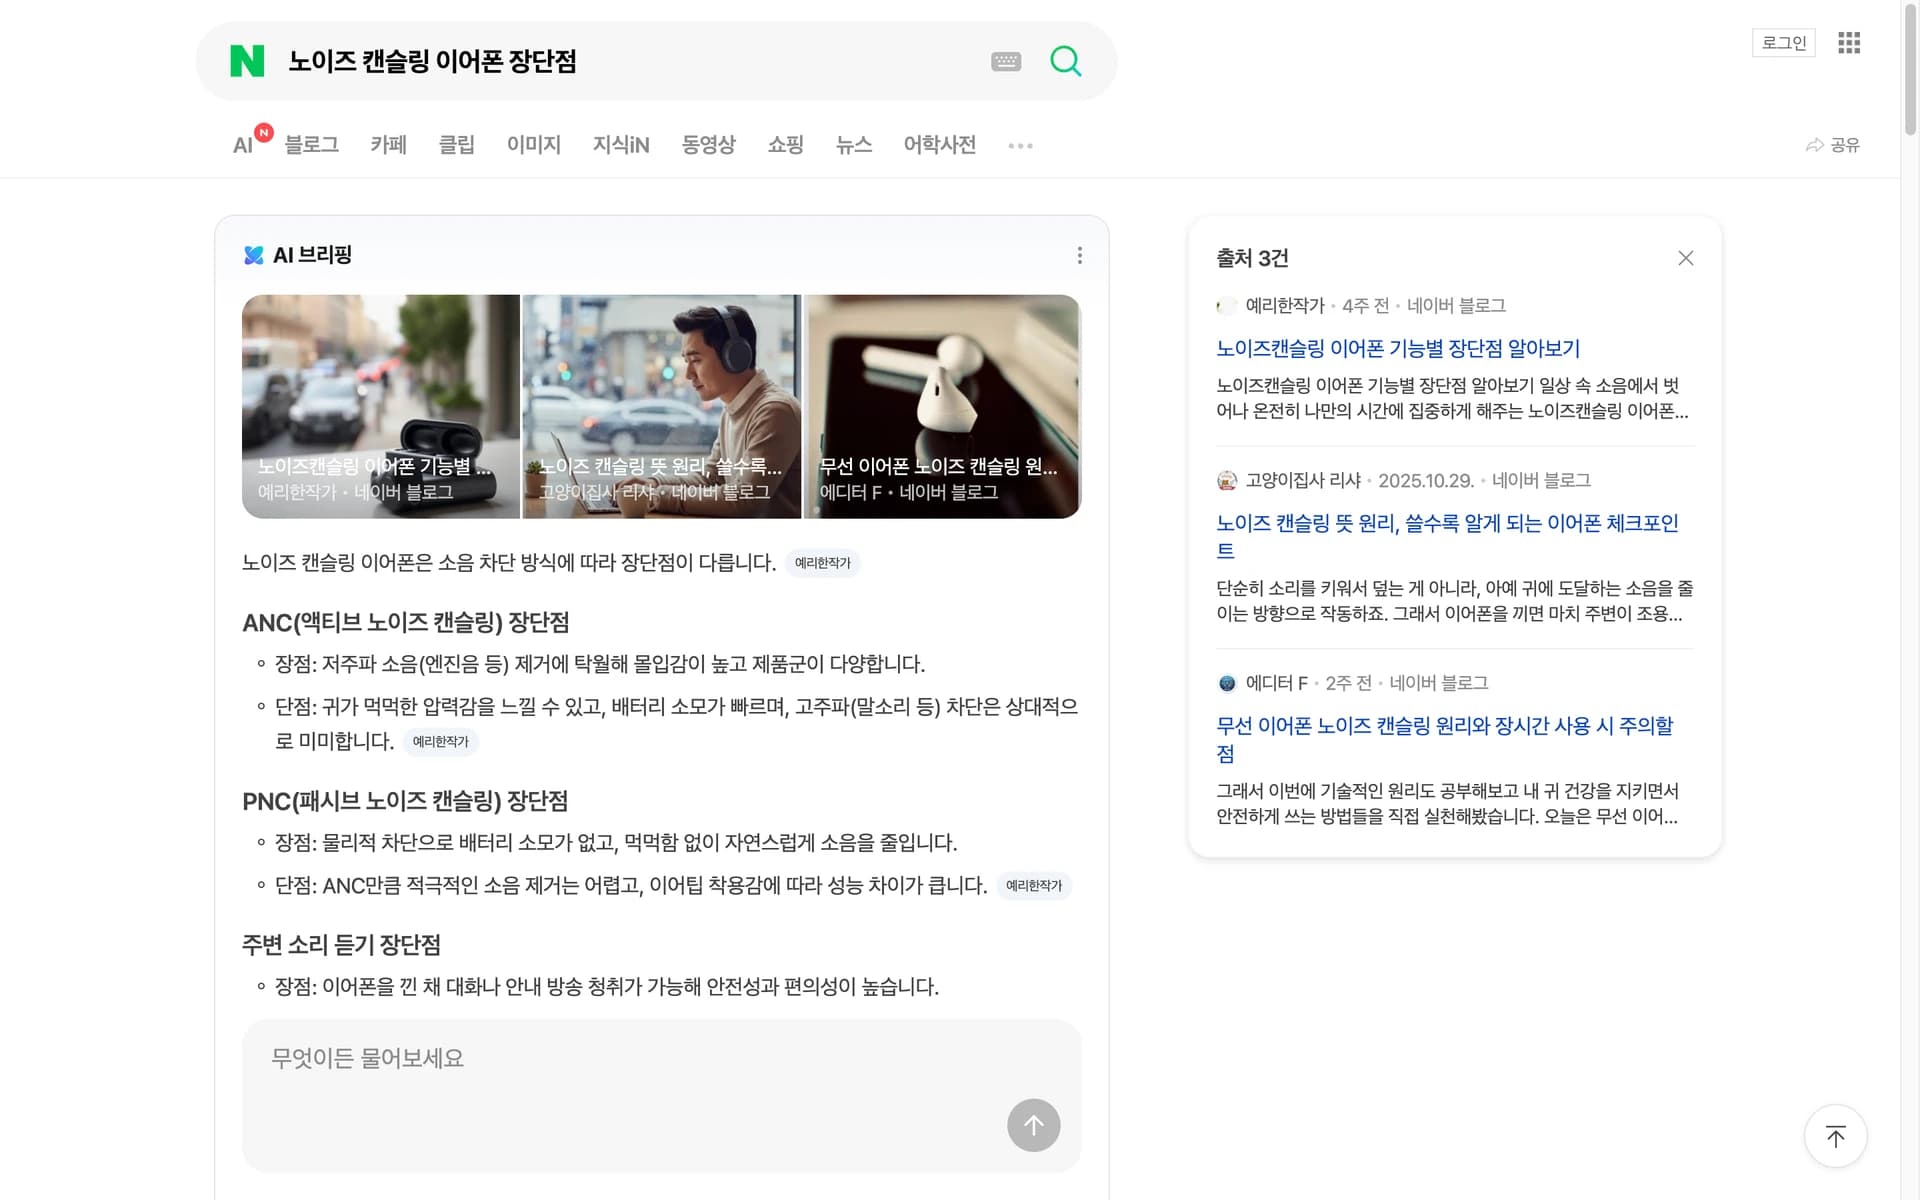Click author name 에디터 F in sources
The height and width of the screenshot is (1200, 1920).
pyautogui.click(x=1277, y=683)
